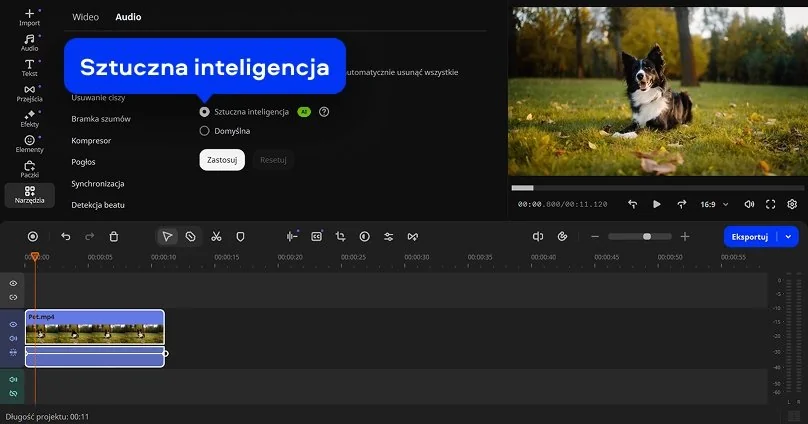Expand the arrow next to Eksportuj
The image size is (808, 424).
(x=789, y=236)
